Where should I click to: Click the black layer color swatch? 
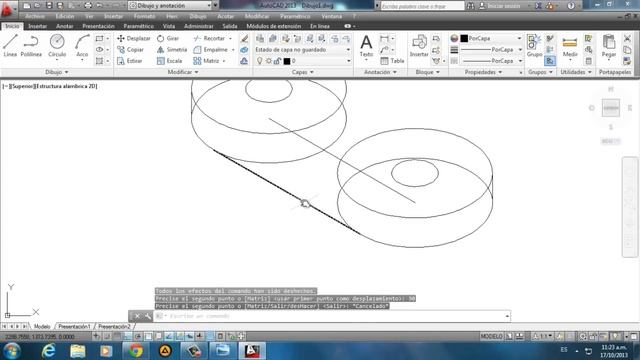287,61
